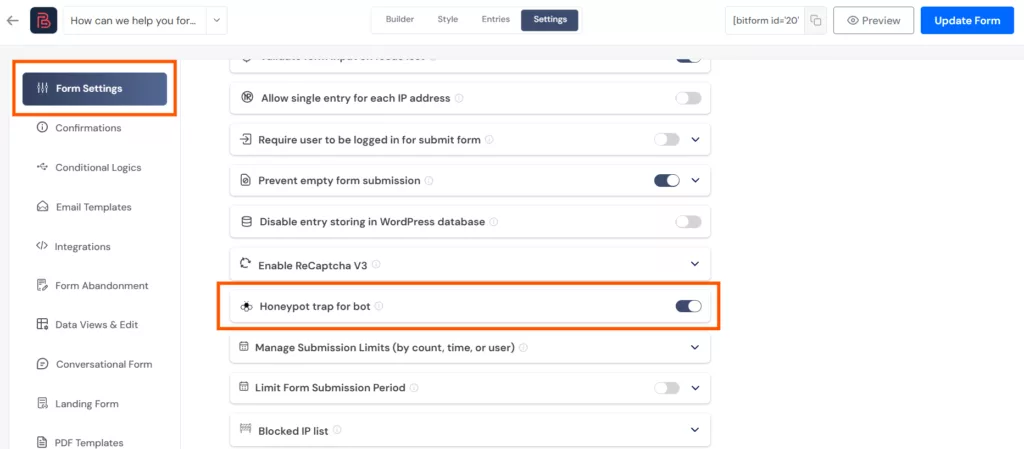Click the Form Abandonment sidebar icon
The width and height of the screenshot is (1024, 449).
[42, 285]
